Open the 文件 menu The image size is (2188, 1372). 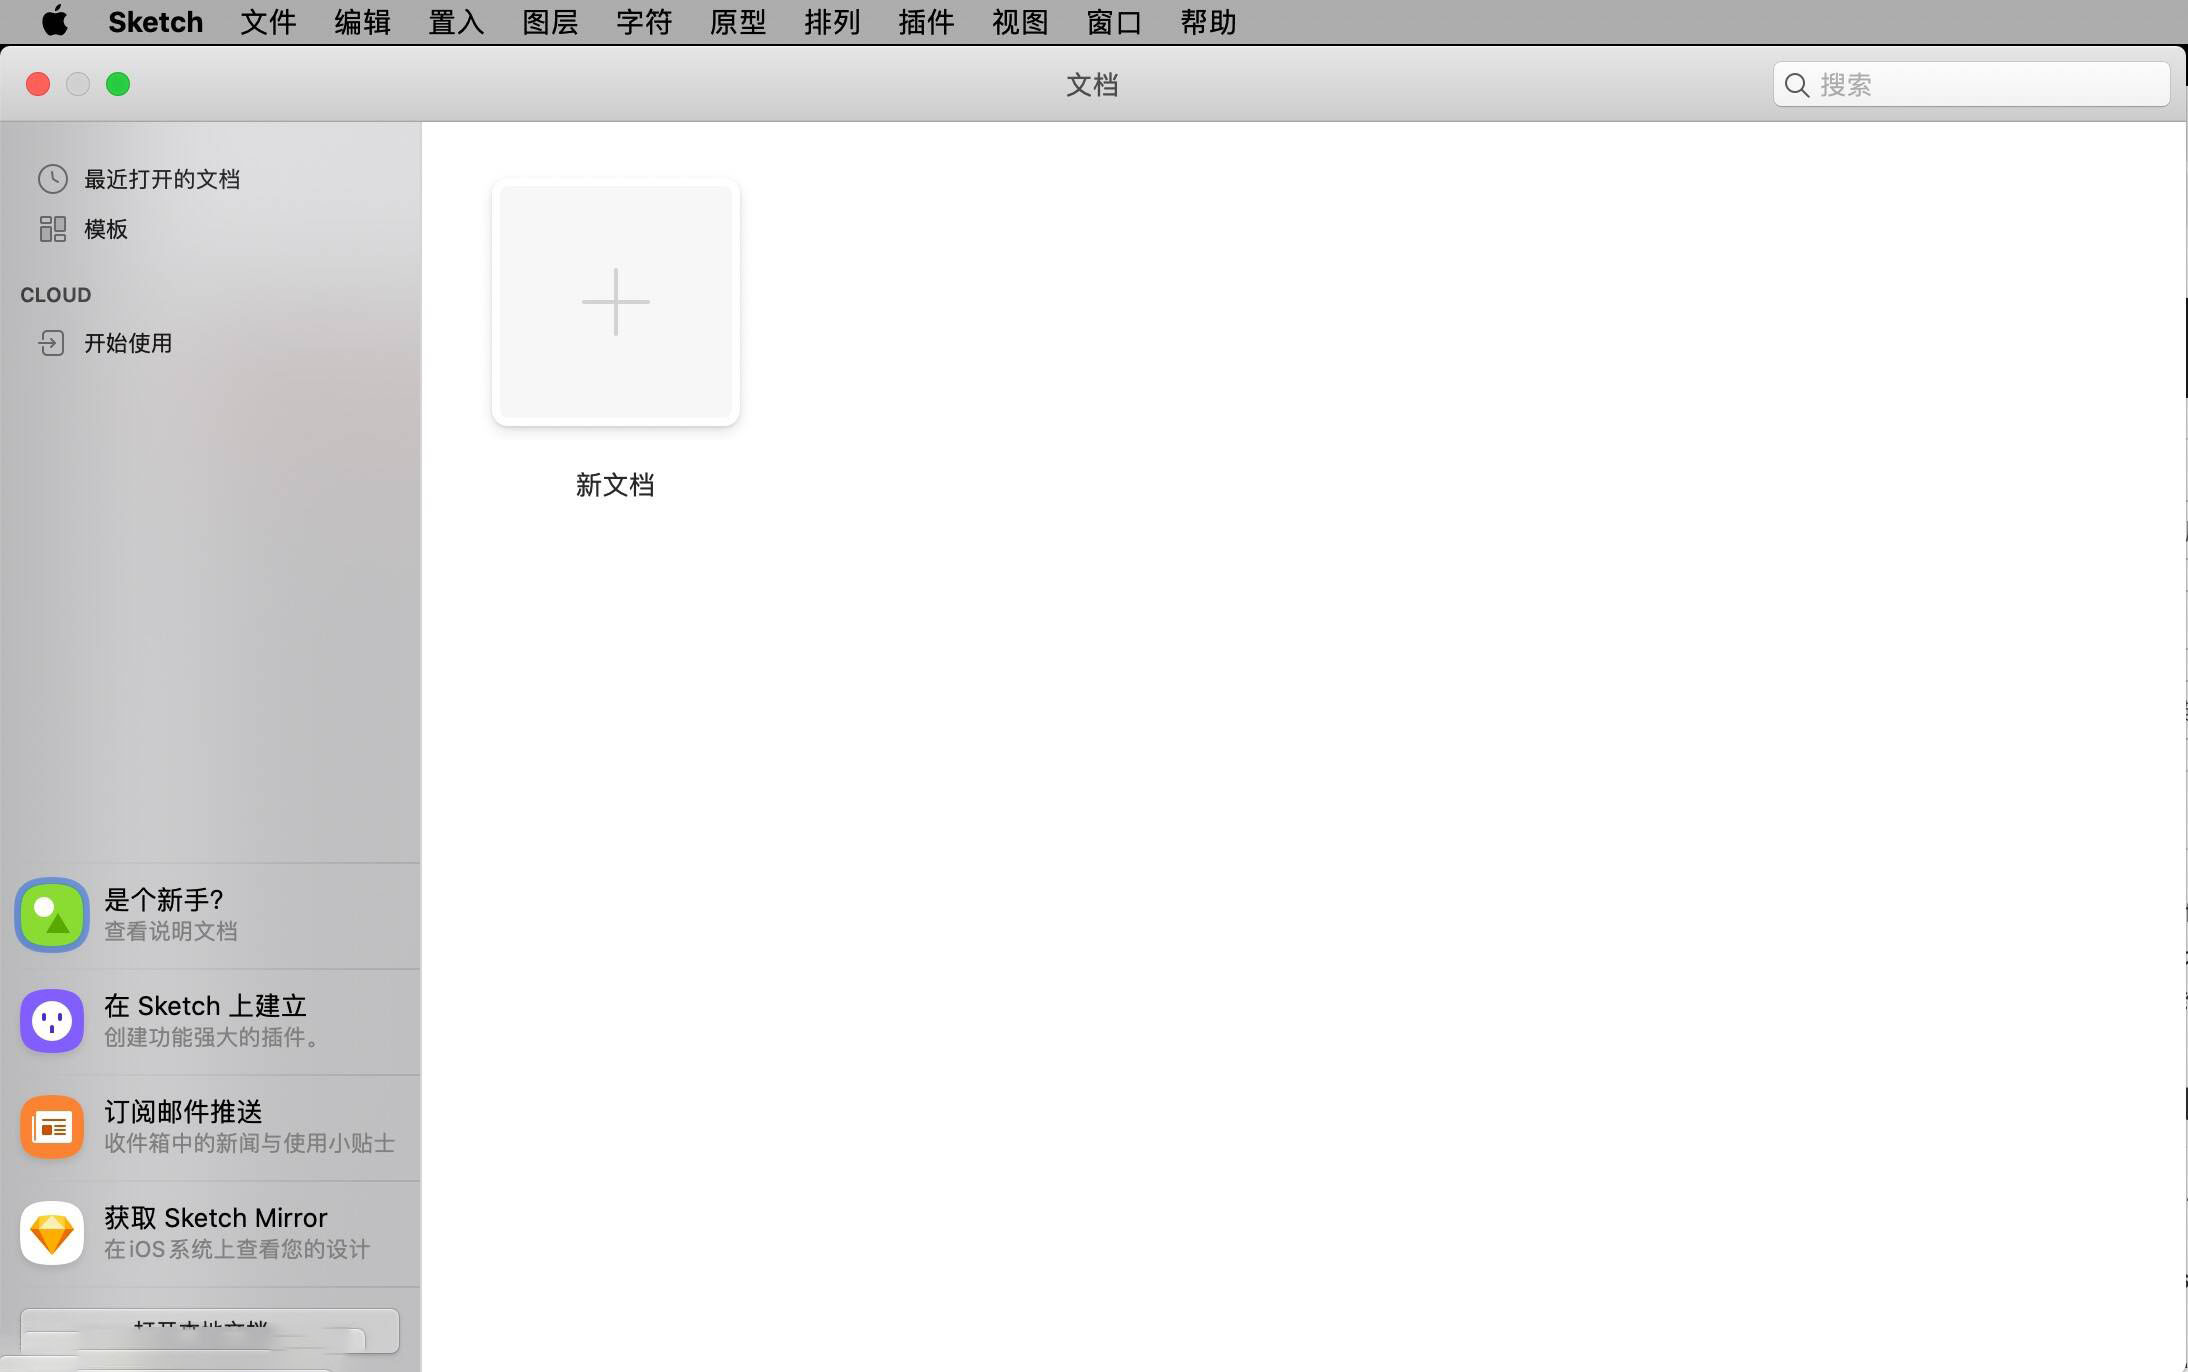(268, 21)
